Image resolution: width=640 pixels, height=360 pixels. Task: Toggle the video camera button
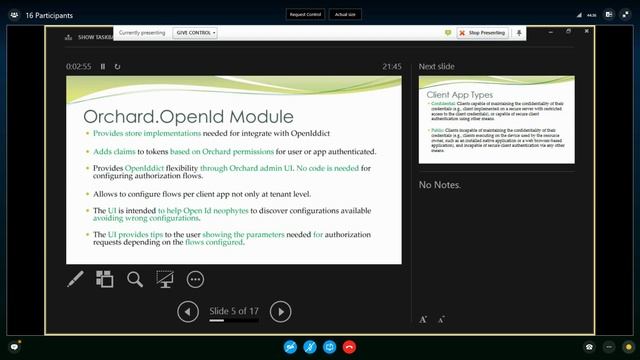[x=290, y=347]
